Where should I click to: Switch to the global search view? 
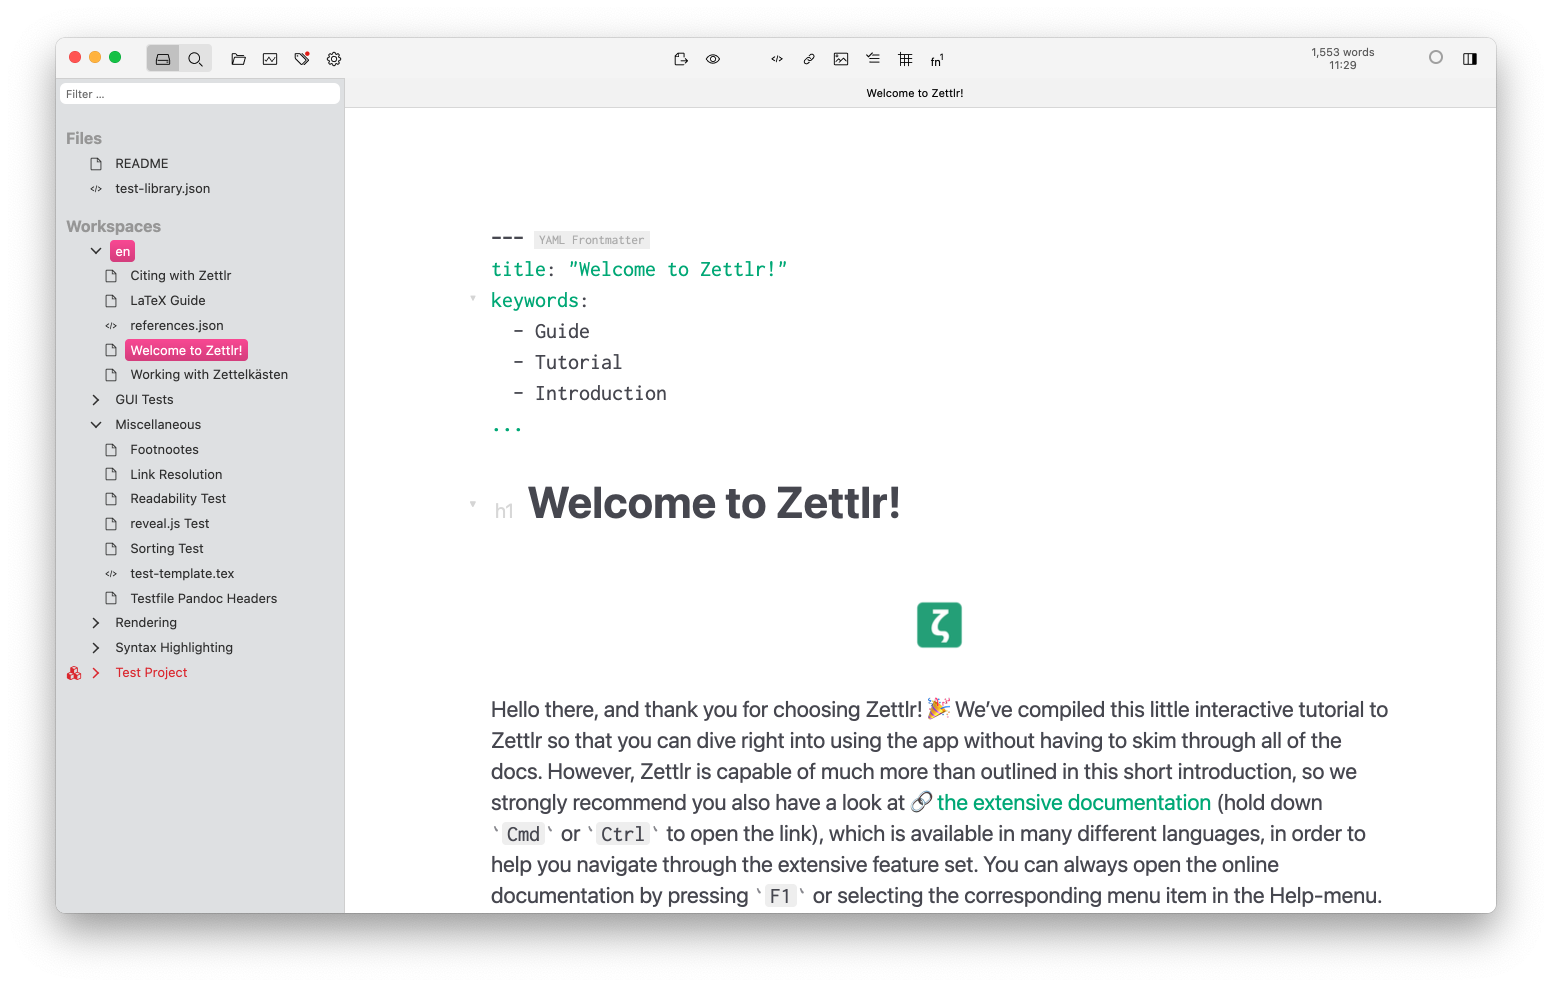[x=196, y=59]
